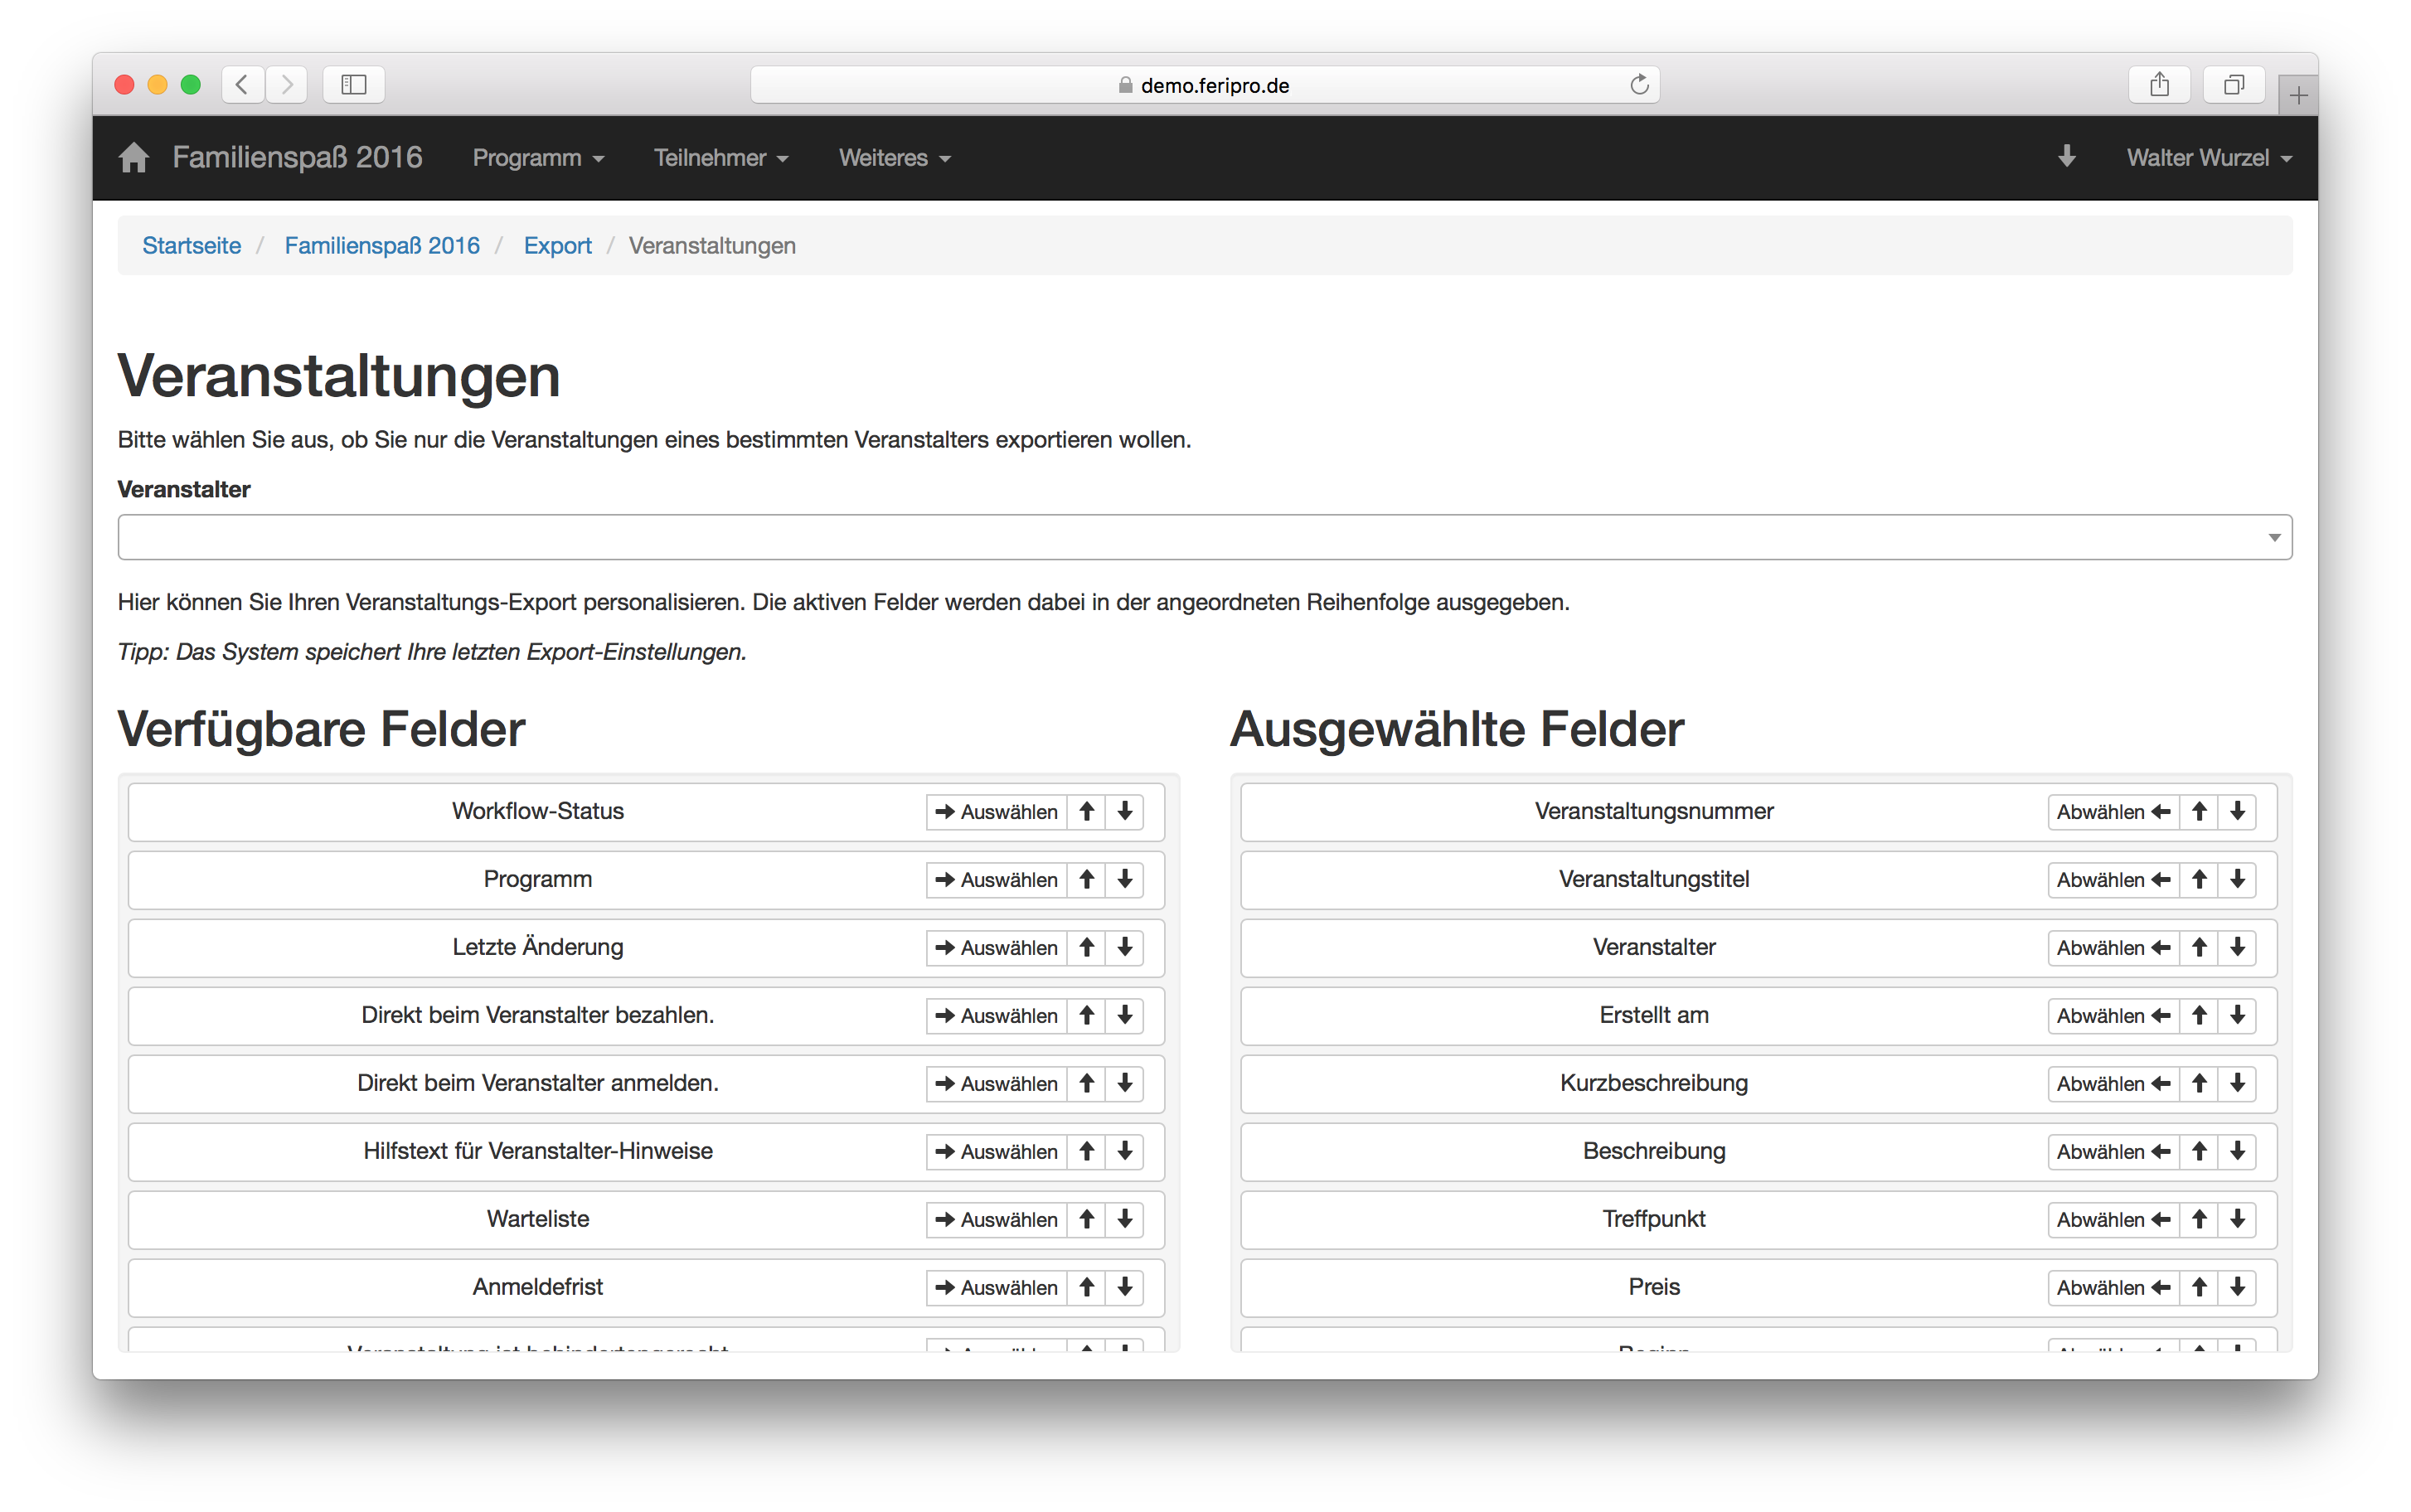Toggle Safari sidebar view
2411x1512 pixels.
point(354,85)
